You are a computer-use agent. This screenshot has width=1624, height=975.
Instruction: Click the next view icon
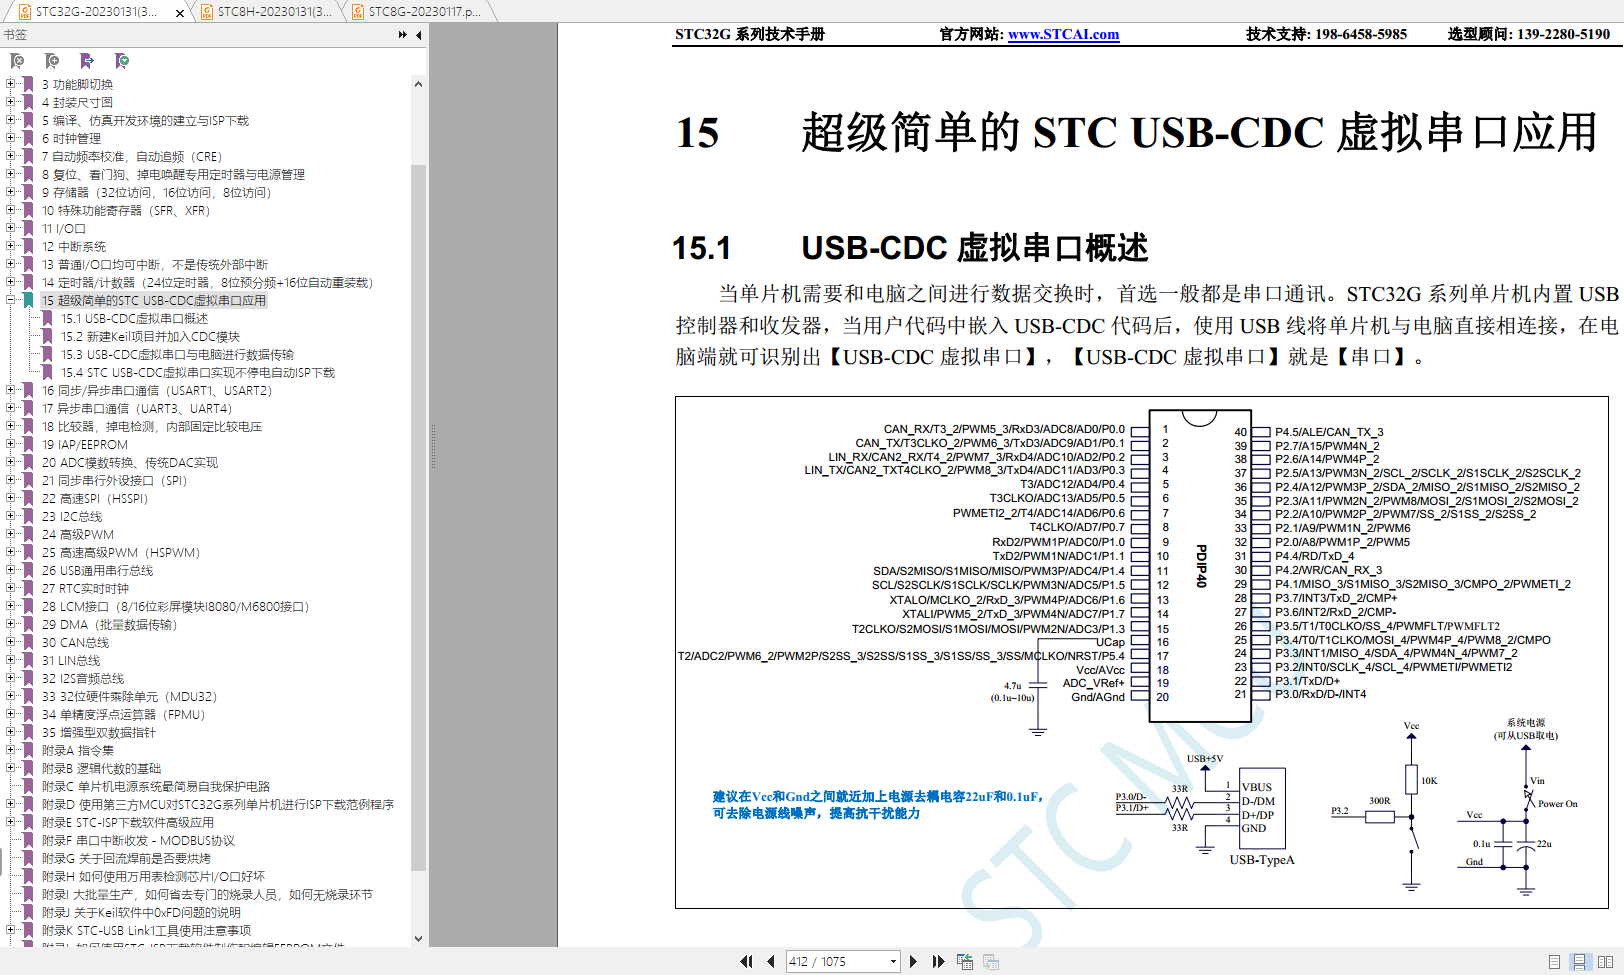point(991,961)
